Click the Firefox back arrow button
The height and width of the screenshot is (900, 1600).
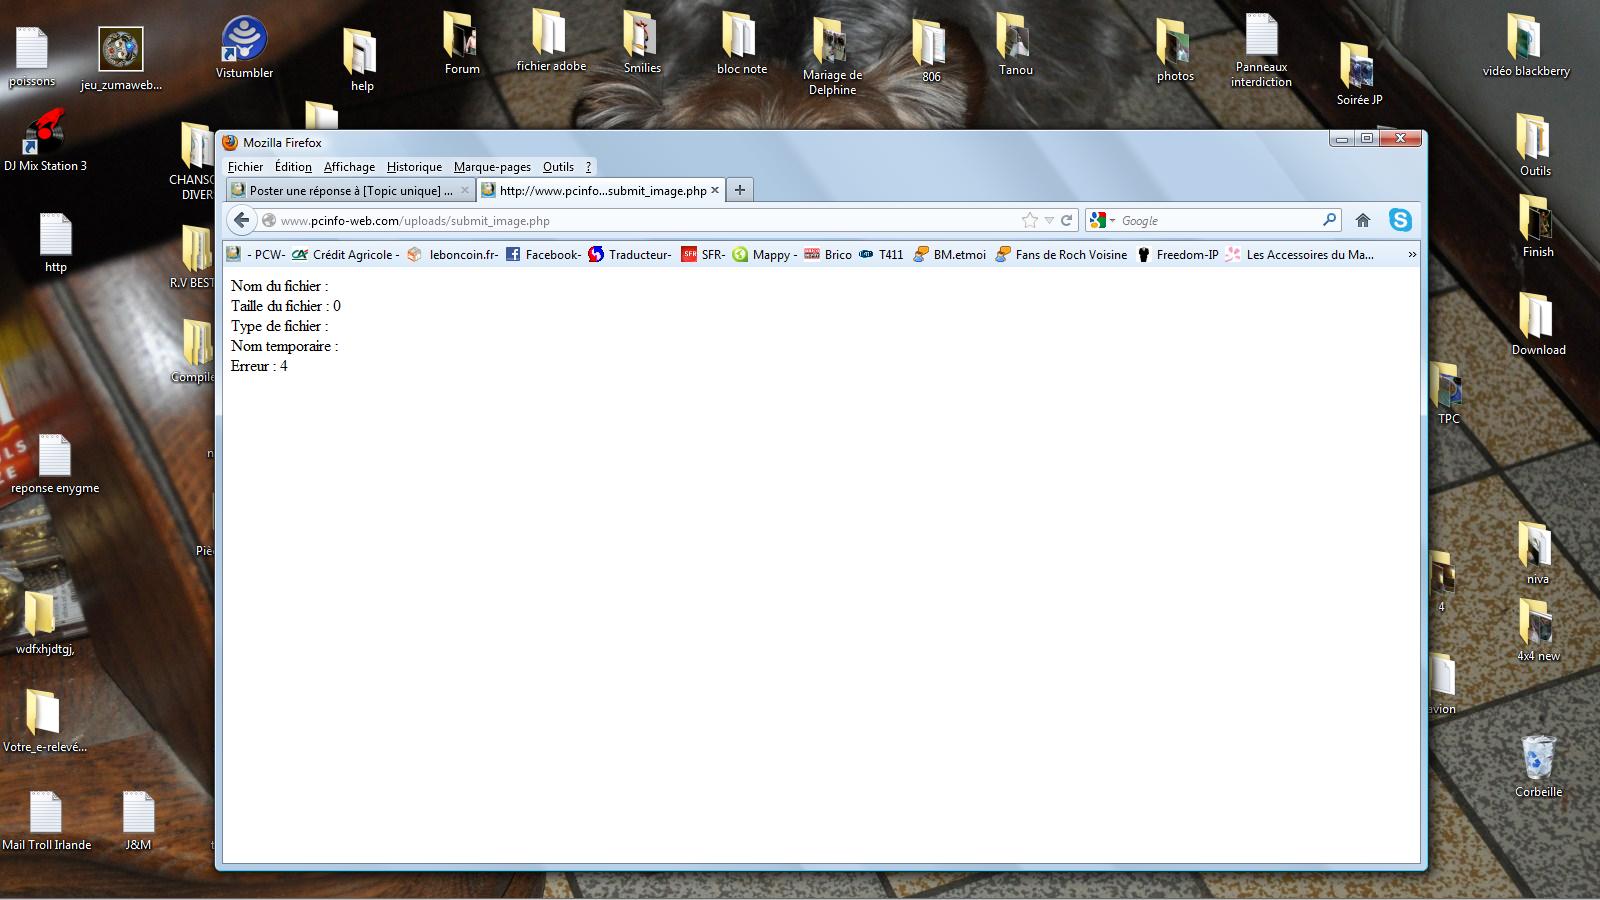point(242,220)
